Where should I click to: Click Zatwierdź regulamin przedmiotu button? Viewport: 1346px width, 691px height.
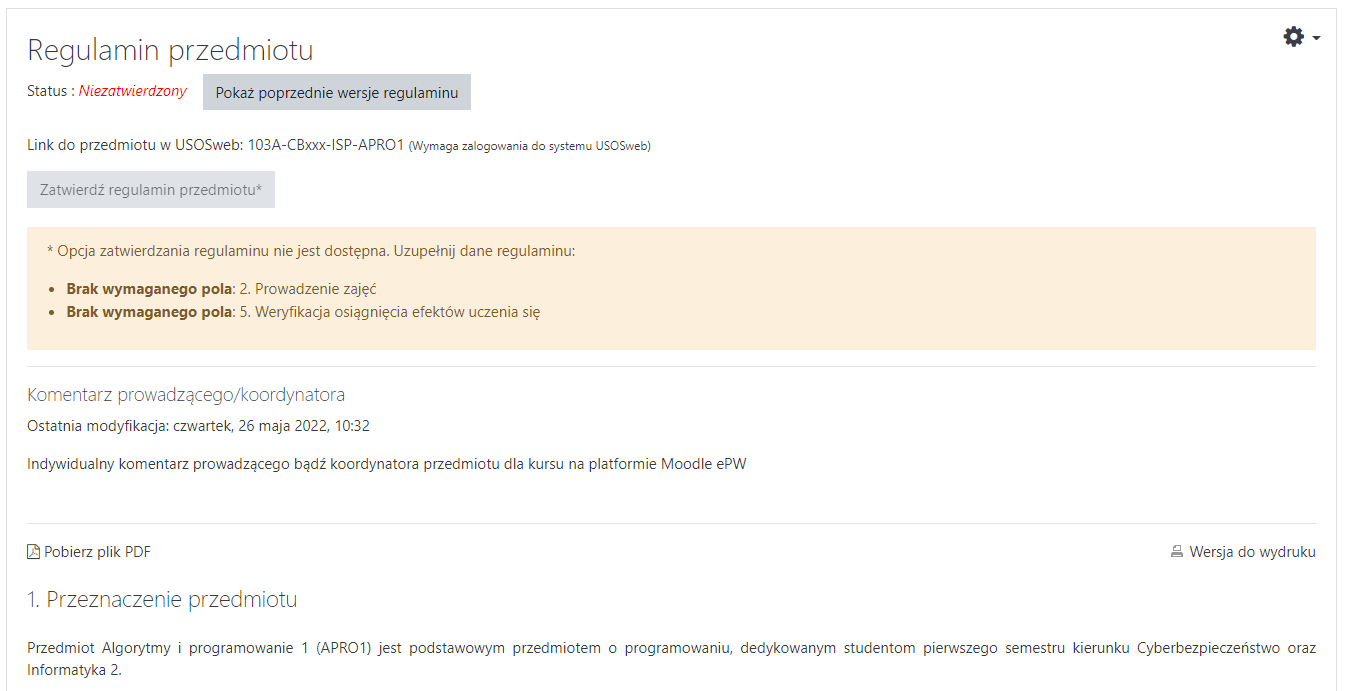click(x=151, y=190)
